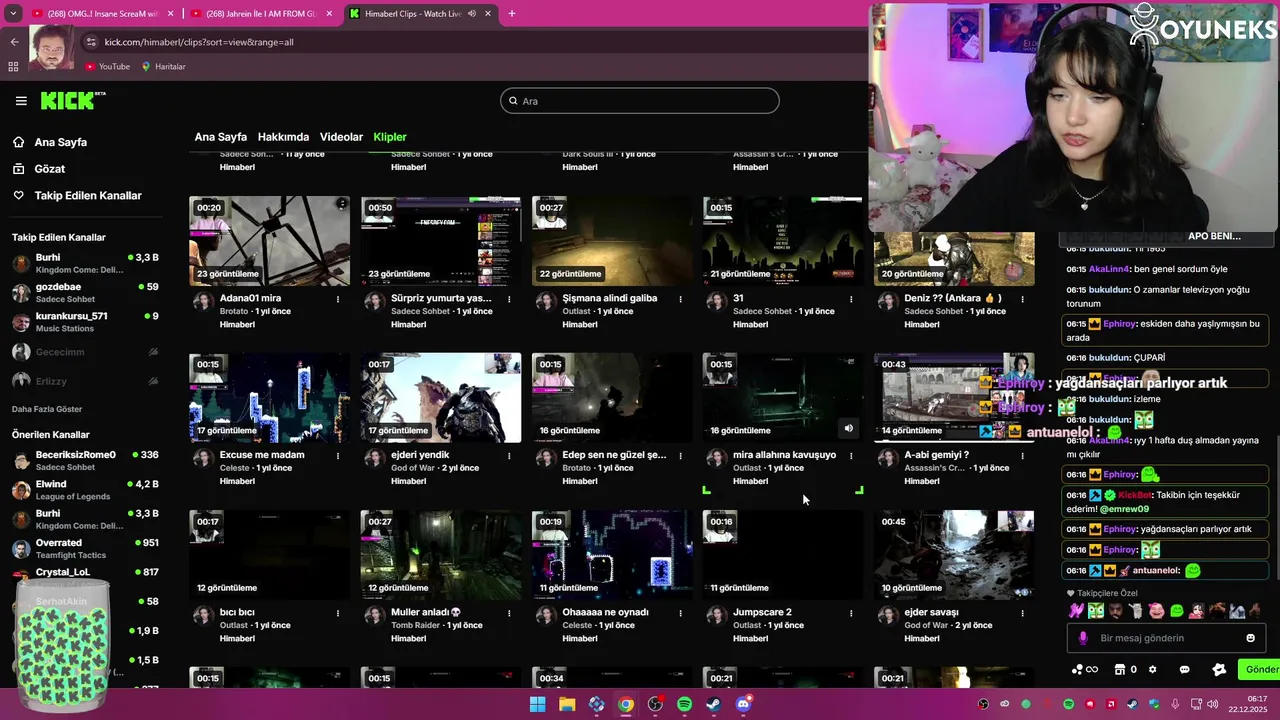Click the Ara search field
The height and width of the screenshot is (720, 1280).
[640, 100]
